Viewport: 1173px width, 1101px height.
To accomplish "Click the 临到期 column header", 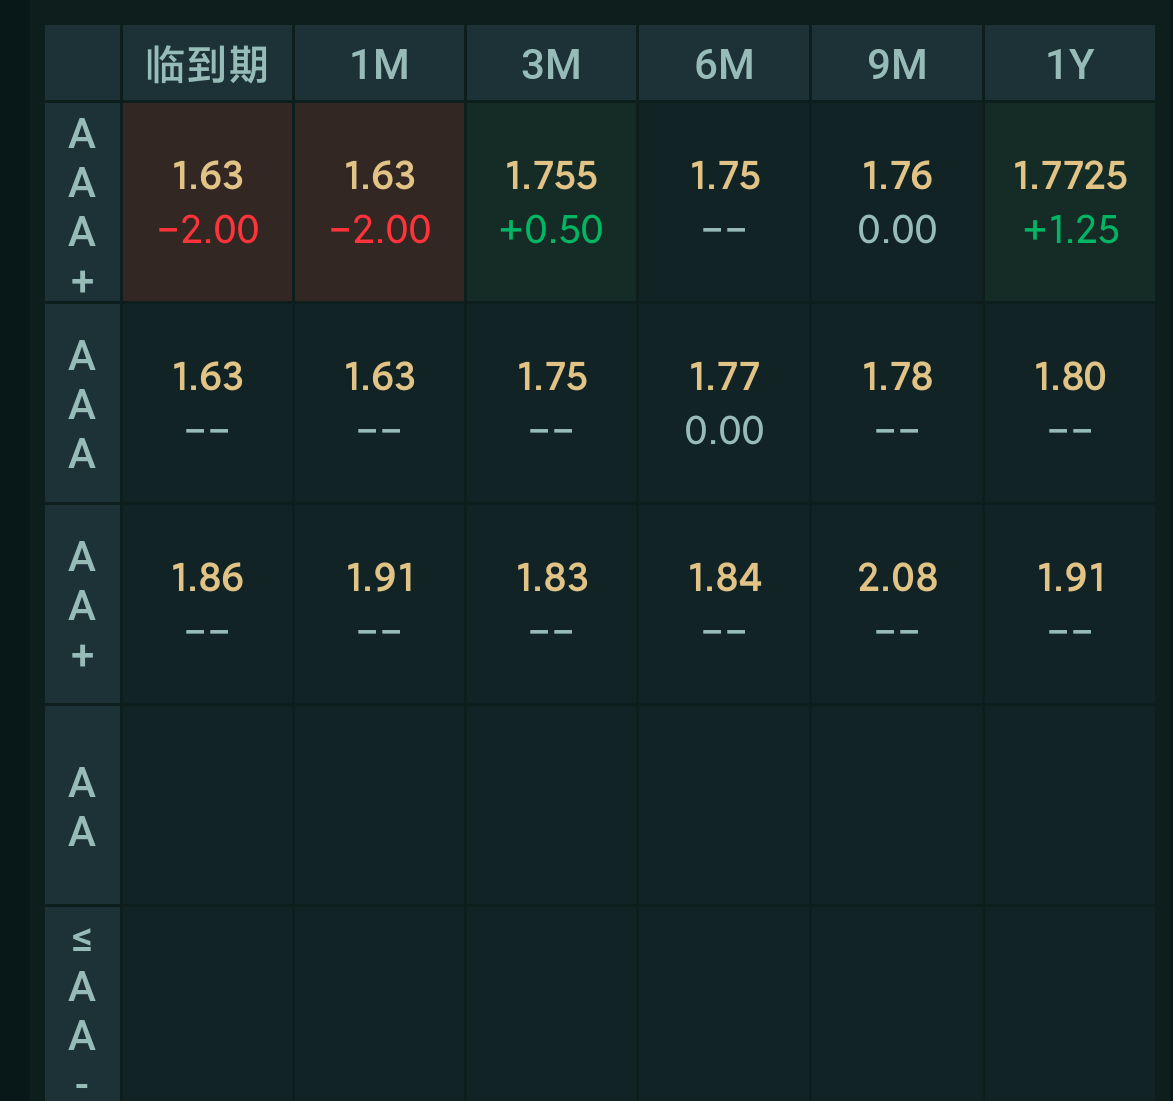I will click(x=207, y=65).
